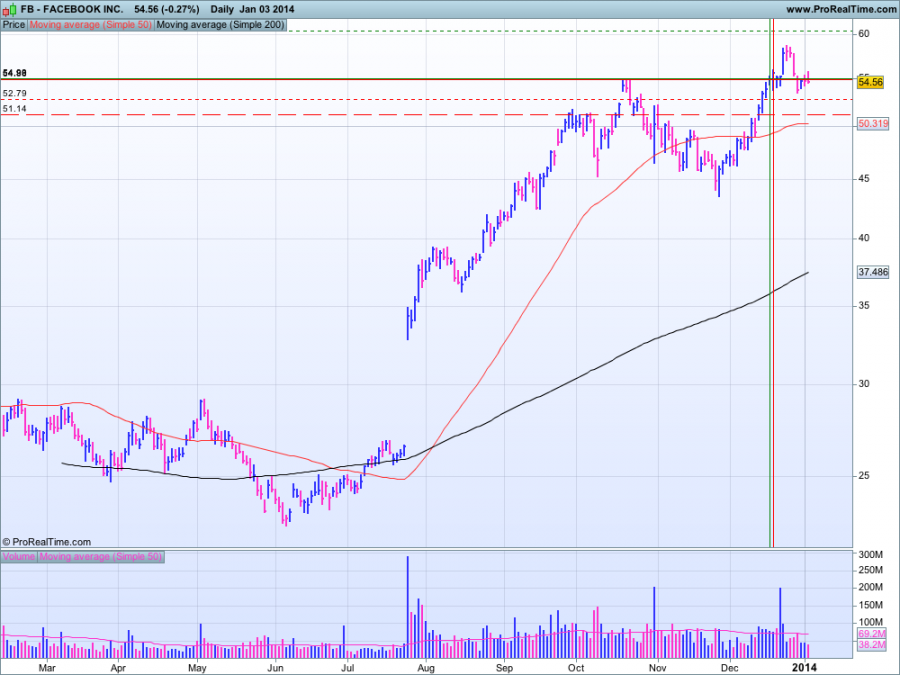Viewport: 900px width, 675px height.
Task: Click the Jan 03 2014 date
Action: 267,9
